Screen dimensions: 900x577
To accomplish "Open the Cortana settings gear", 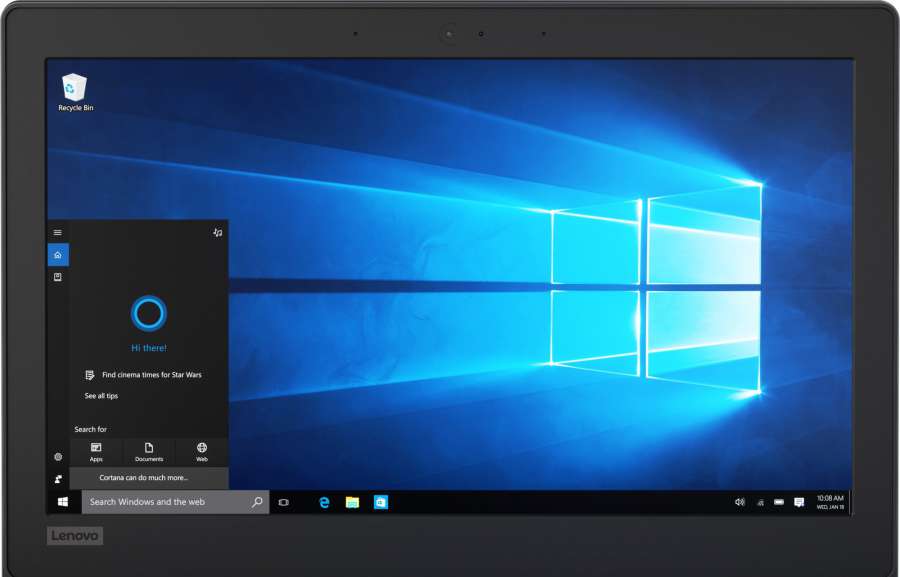I will (x=58, y=457).
